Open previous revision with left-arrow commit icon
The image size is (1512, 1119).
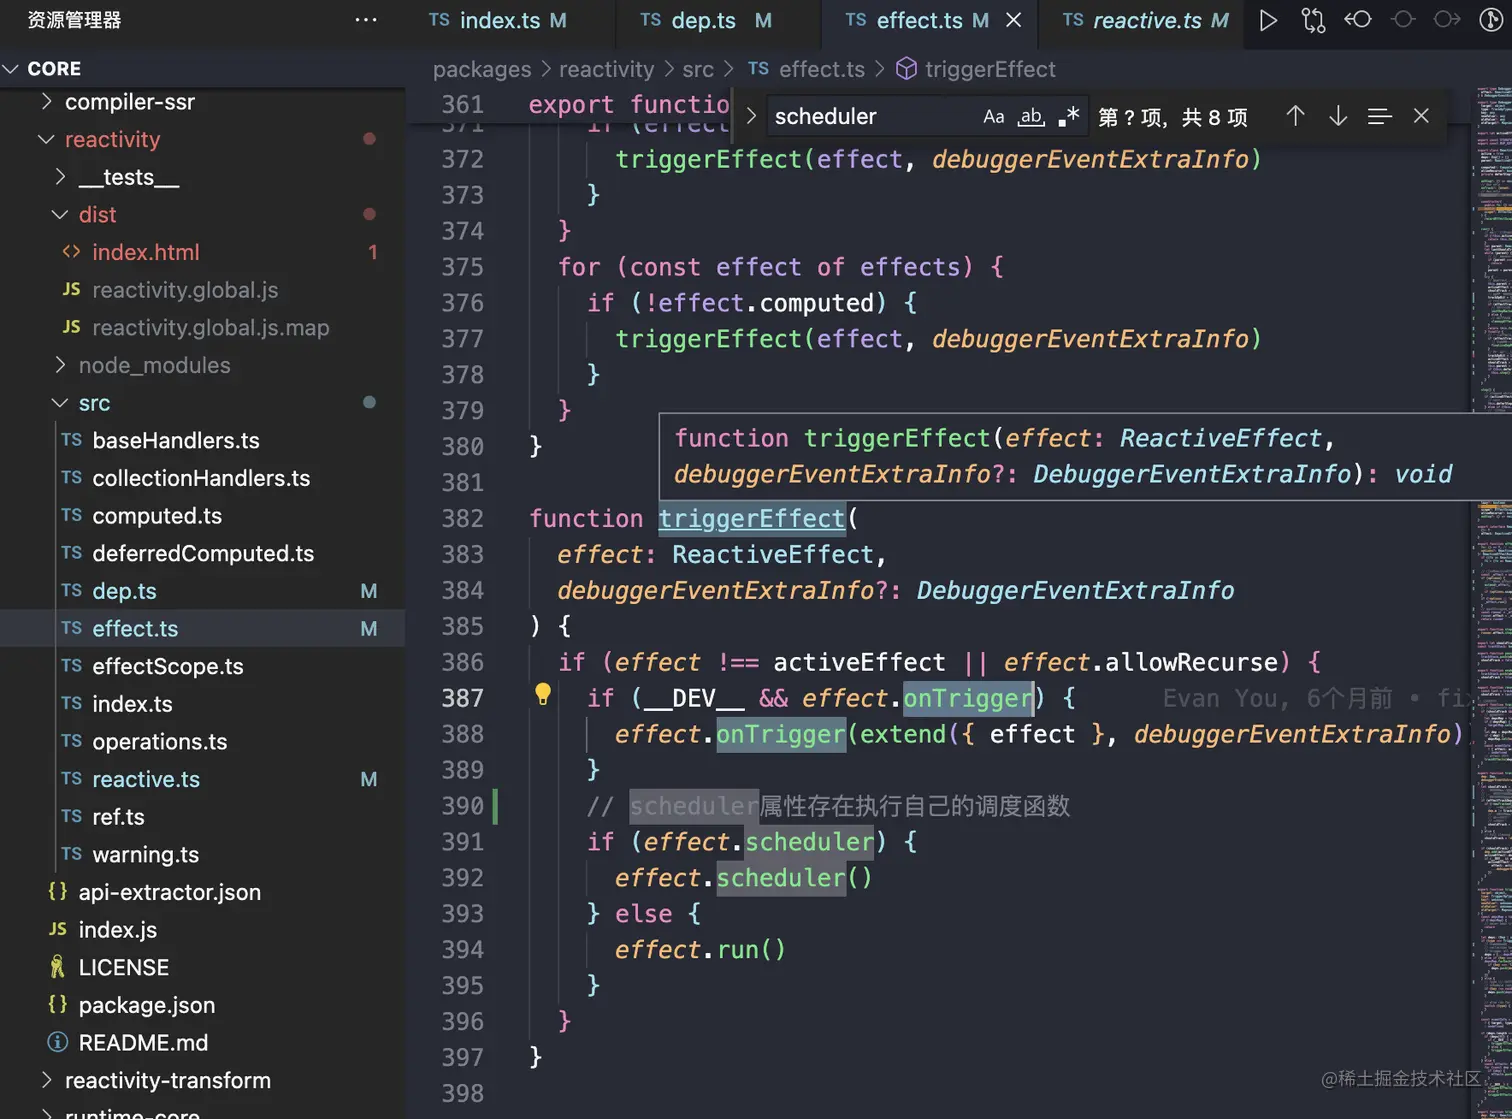tap(1357, 20)
